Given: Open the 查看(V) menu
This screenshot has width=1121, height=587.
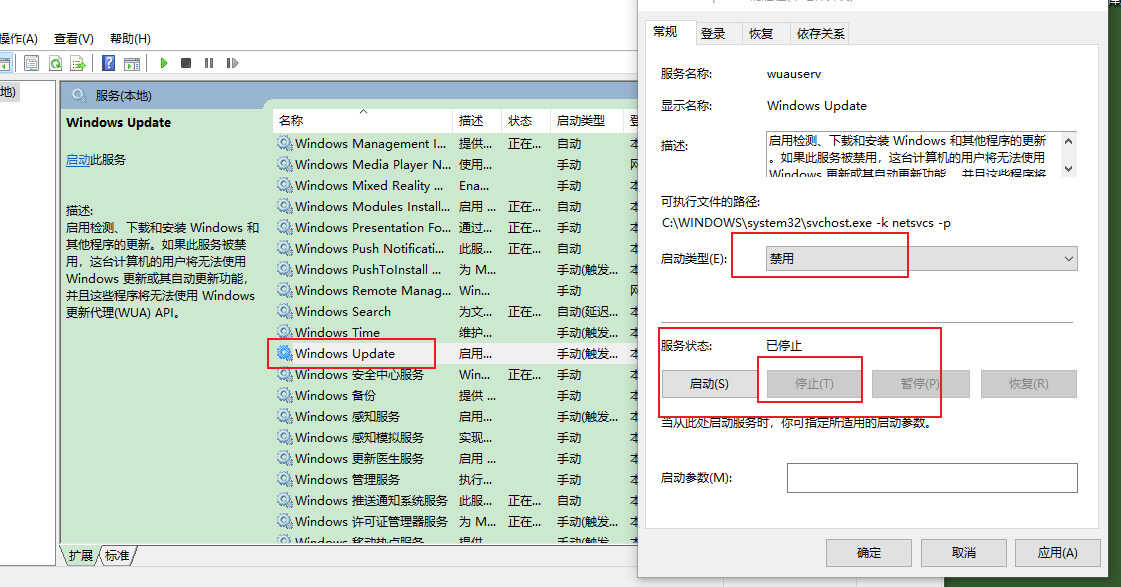Looking at the screenshot, I should click(74, 39).
